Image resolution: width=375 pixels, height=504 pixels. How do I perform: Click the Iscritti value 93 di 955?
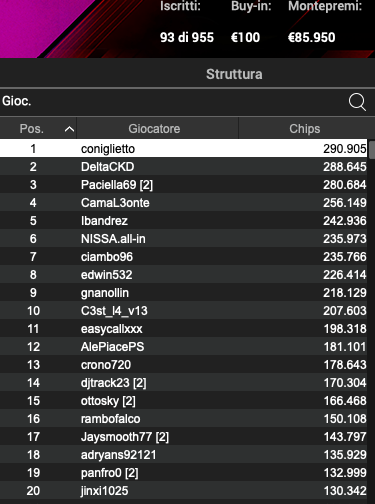(187, 37)
